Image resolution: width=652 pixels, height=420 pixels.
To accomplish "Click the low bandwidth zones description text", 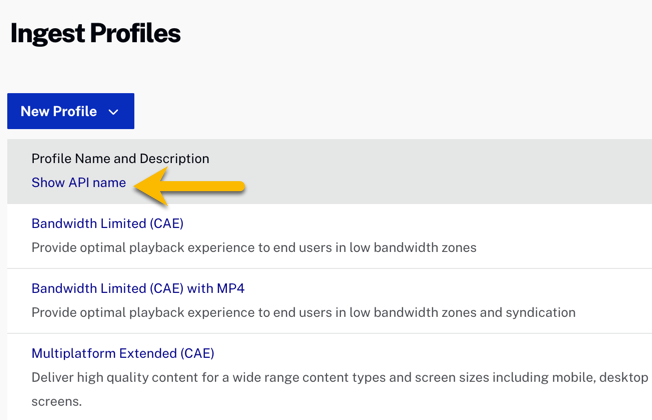I will [253, 247].
